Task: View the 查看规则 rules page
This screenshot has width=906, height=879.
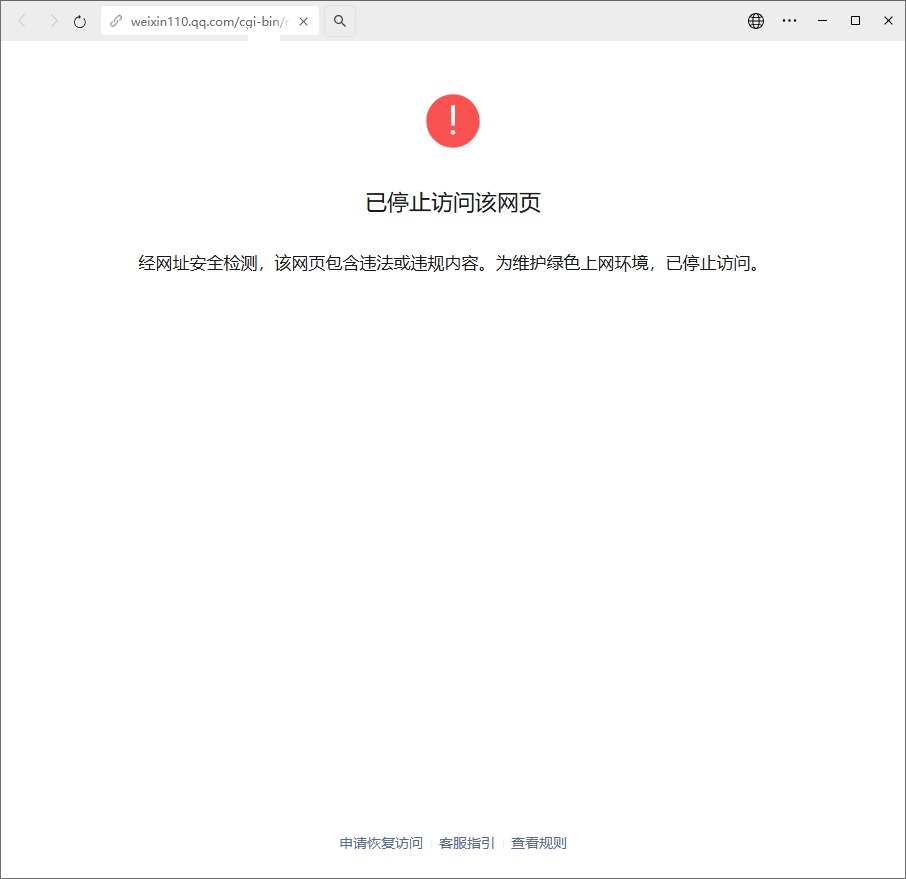Action: (538, 843)
